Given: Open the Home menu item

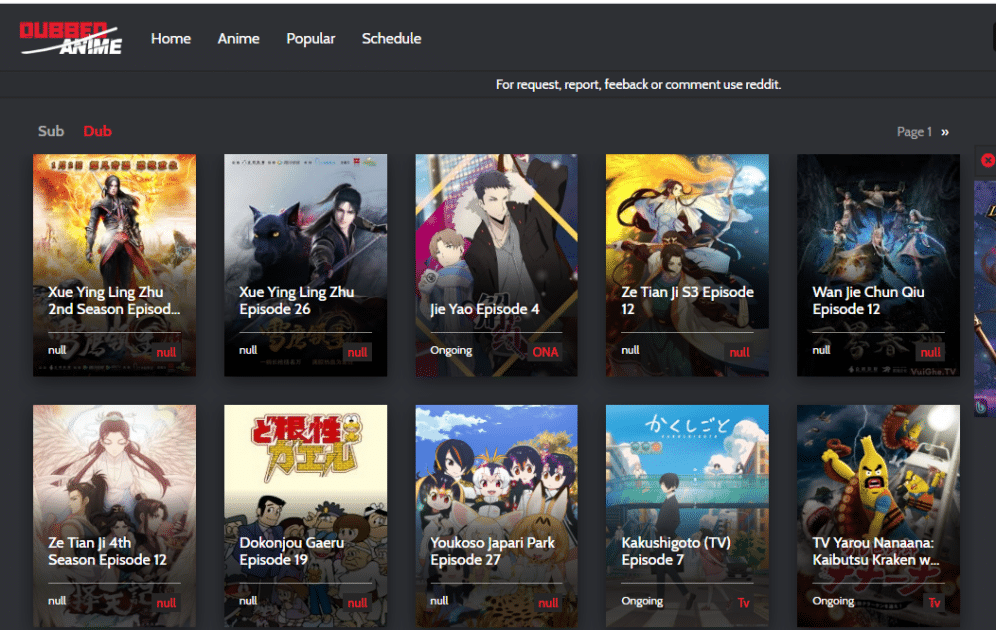Looking at the screenshot, I should click(x=171, y=39).
